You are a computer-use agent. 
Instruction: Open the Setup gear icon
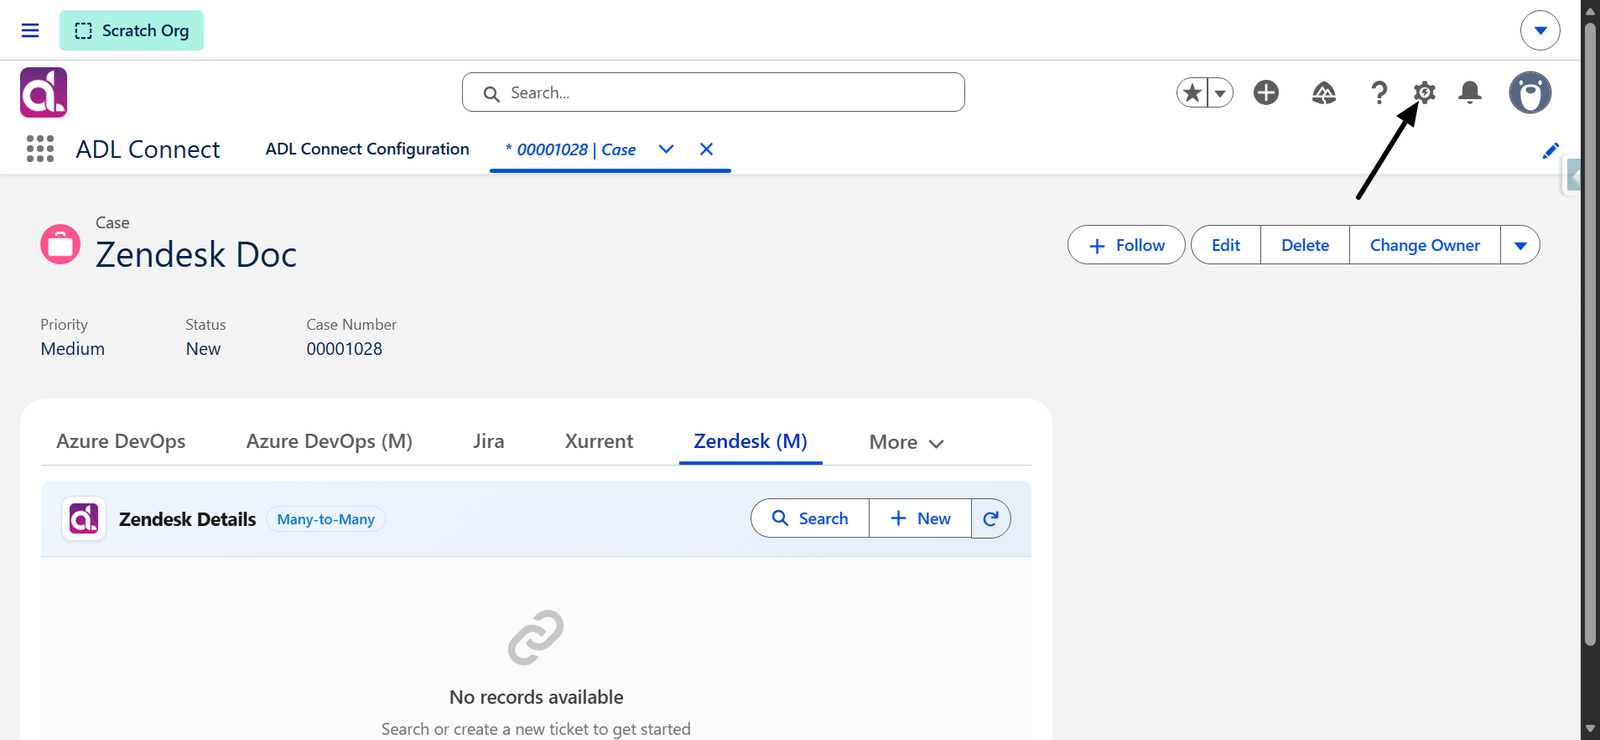pyautogui.click(x=1425, y=92)
